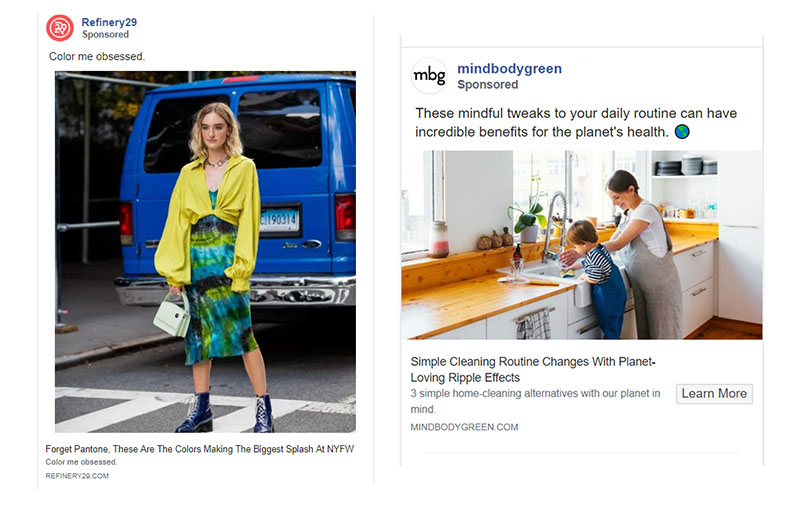Click the globe emoji in mindbodygreen post

[682, 132]
